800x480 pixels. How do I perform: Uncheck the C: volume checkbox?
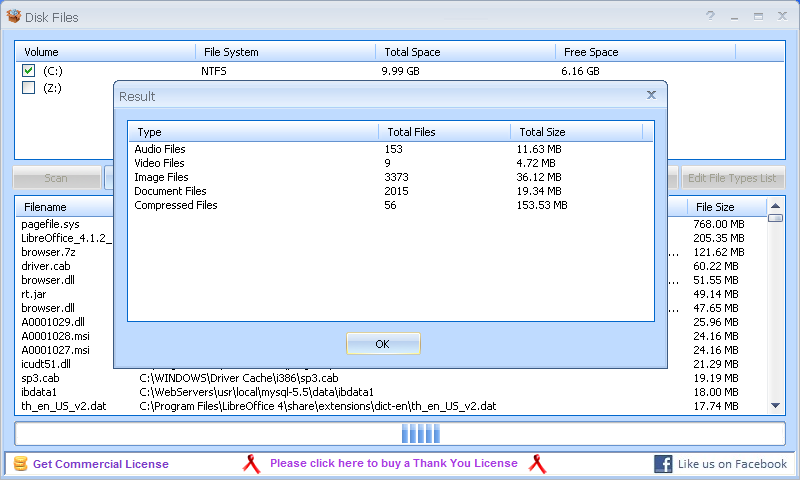[29, 70]
